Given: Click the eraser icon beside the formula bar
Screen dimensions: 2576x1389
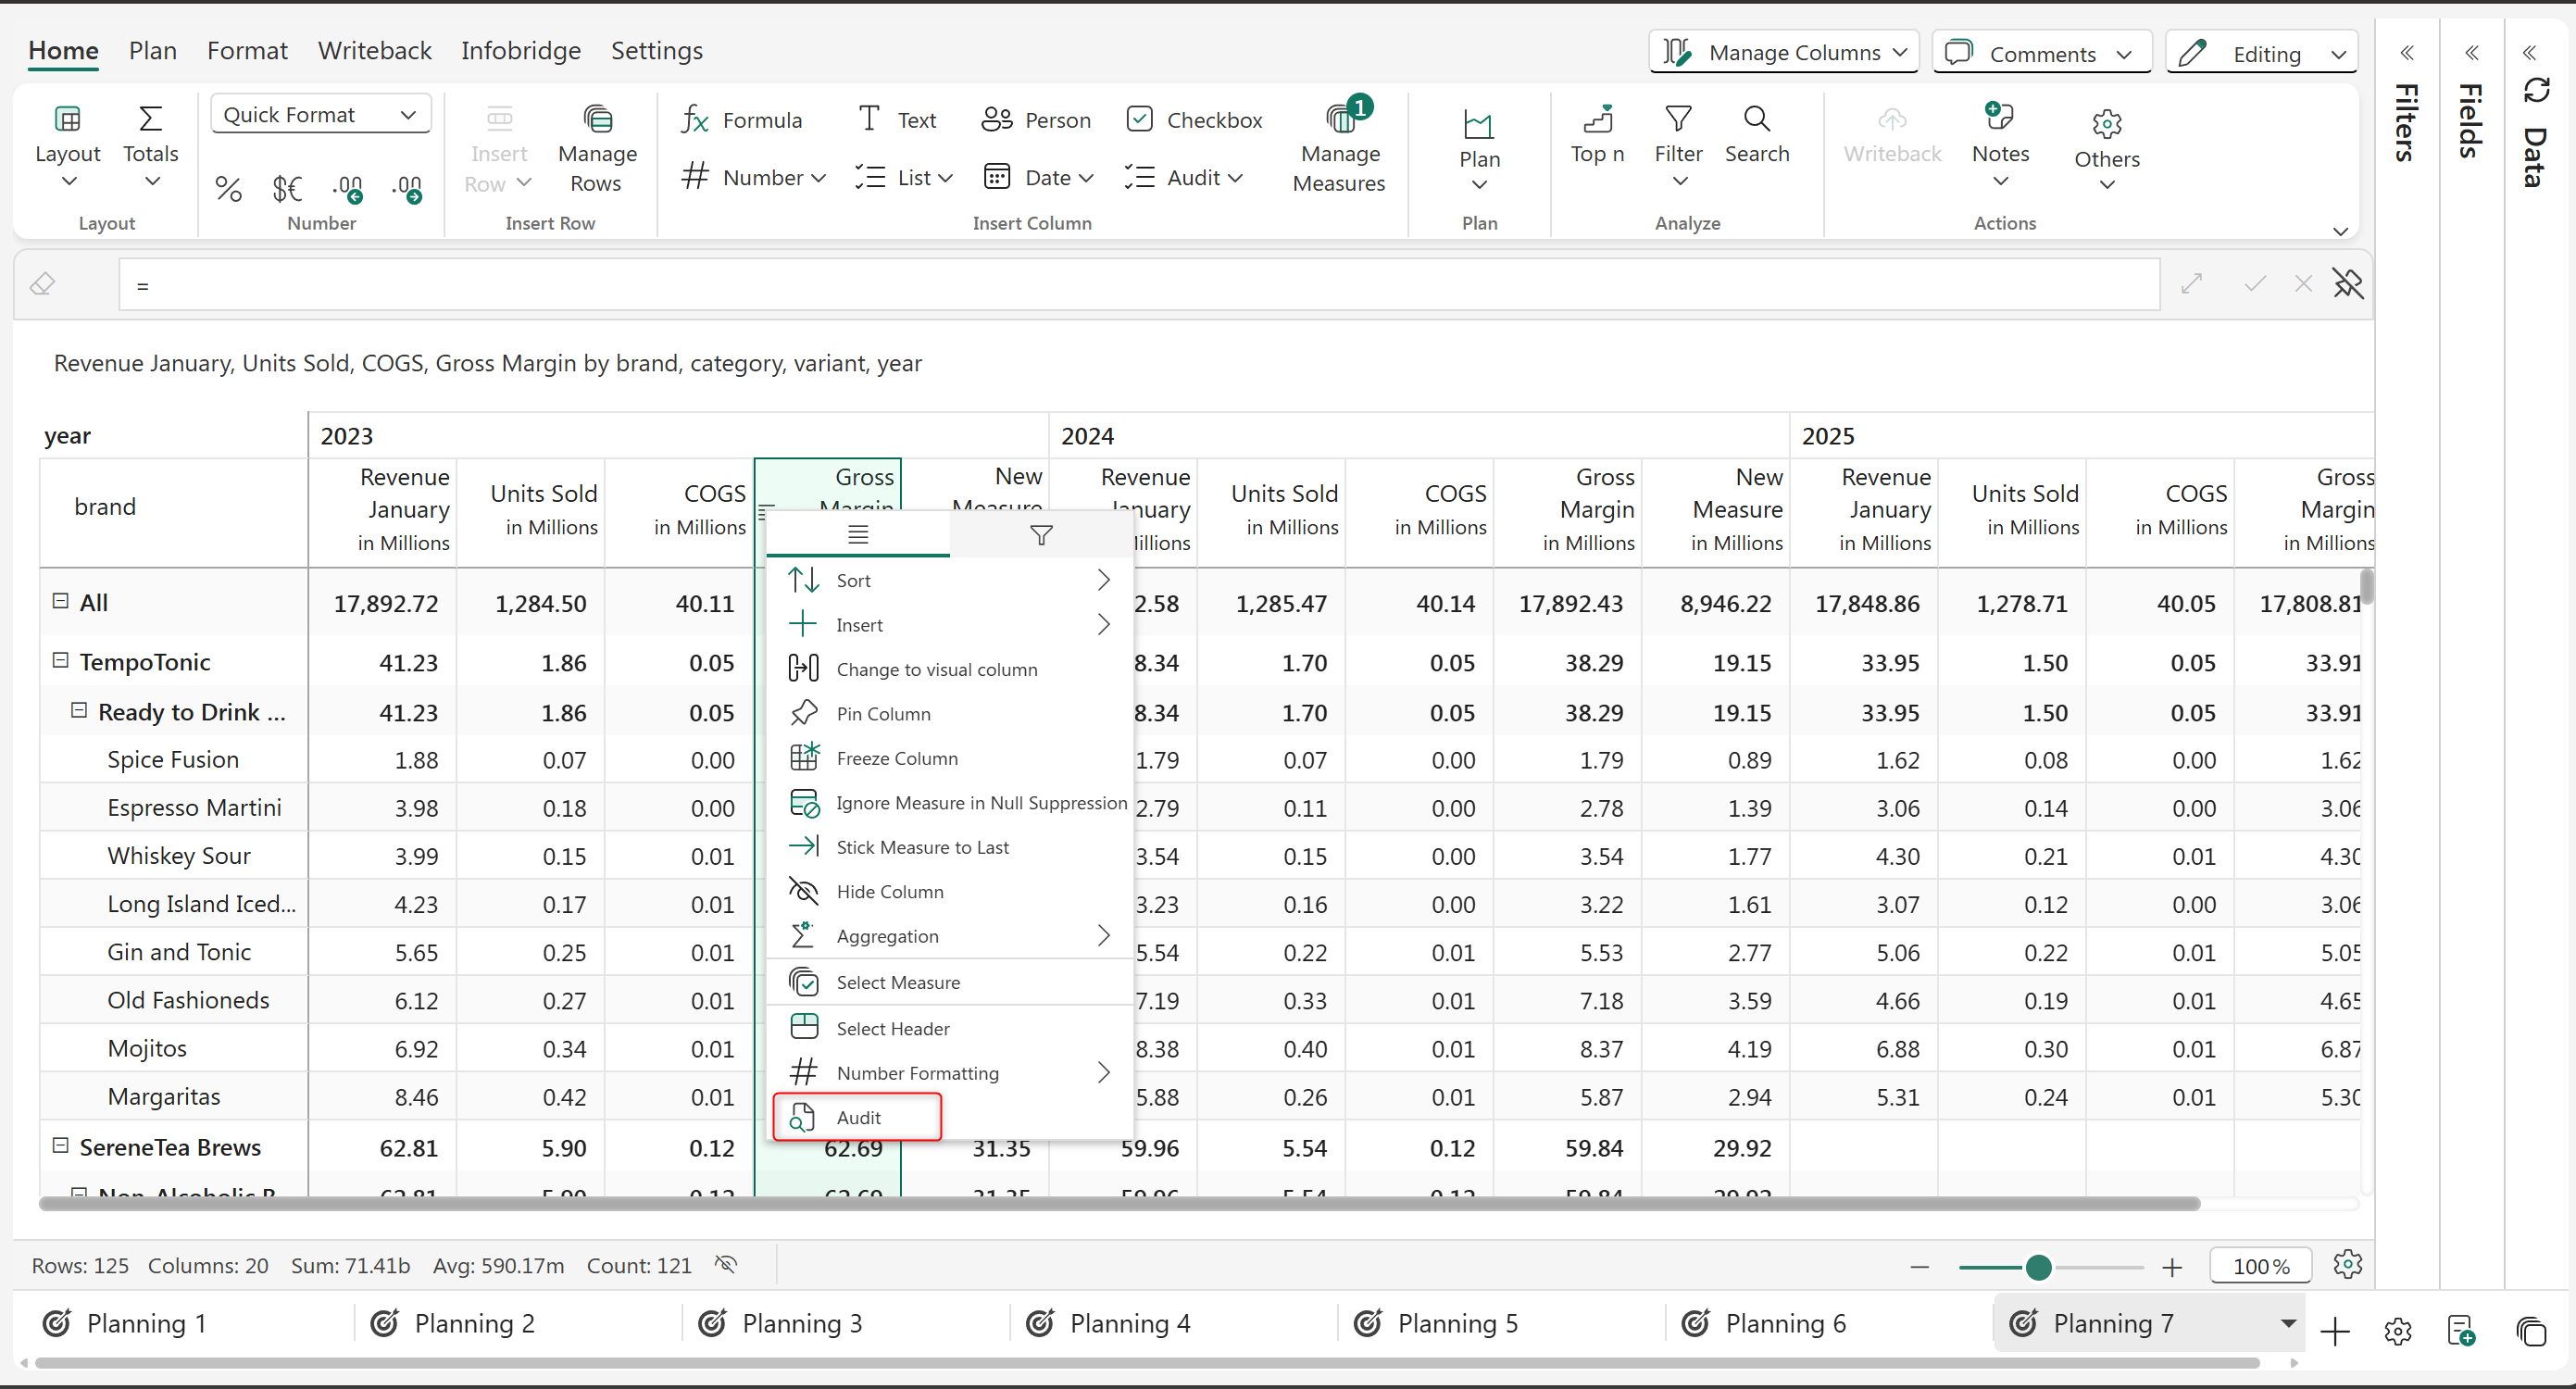Looking at the screenshot, I should tap(42, 284).
